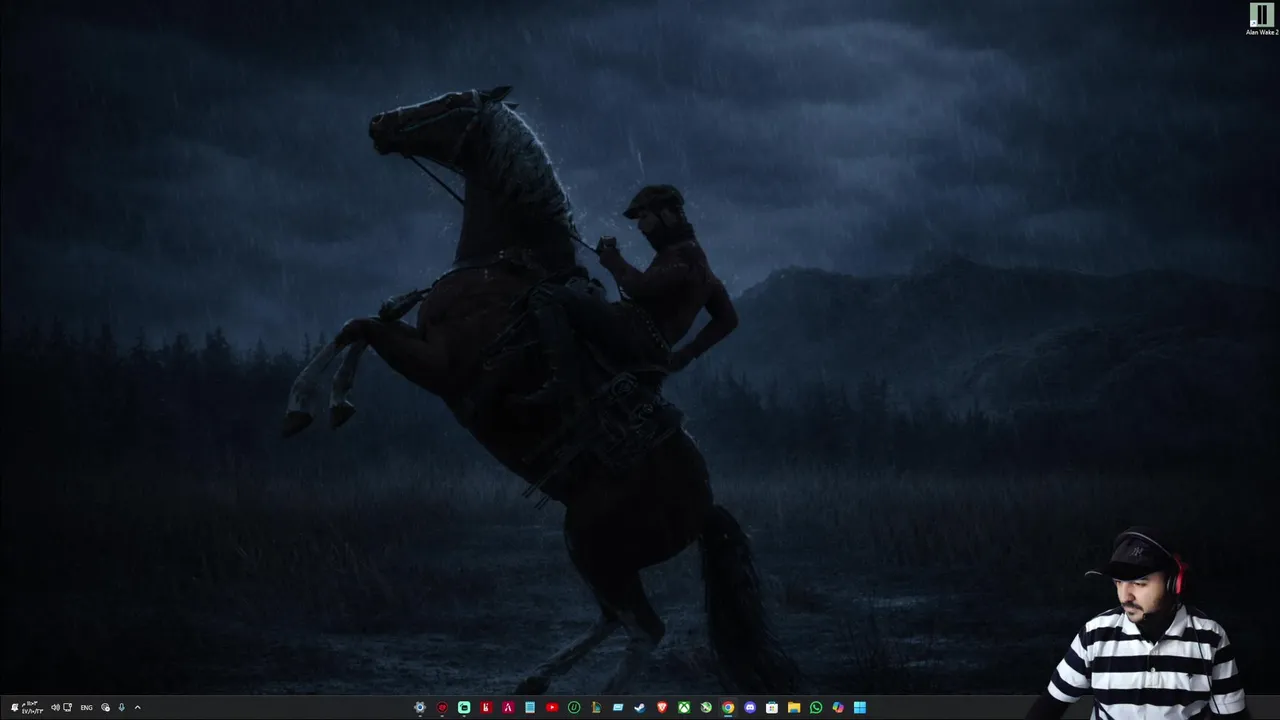Open Copilot icon on the taskbar
Viewport: 1280px width, 720px height.
838,707
